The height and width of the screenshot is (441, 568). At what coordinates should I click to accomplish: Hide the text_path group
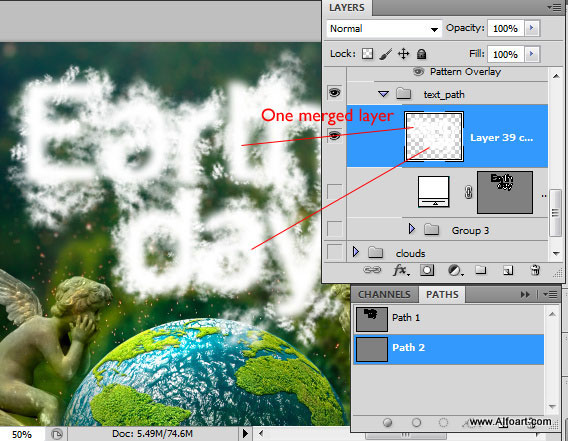click(334, 93)
